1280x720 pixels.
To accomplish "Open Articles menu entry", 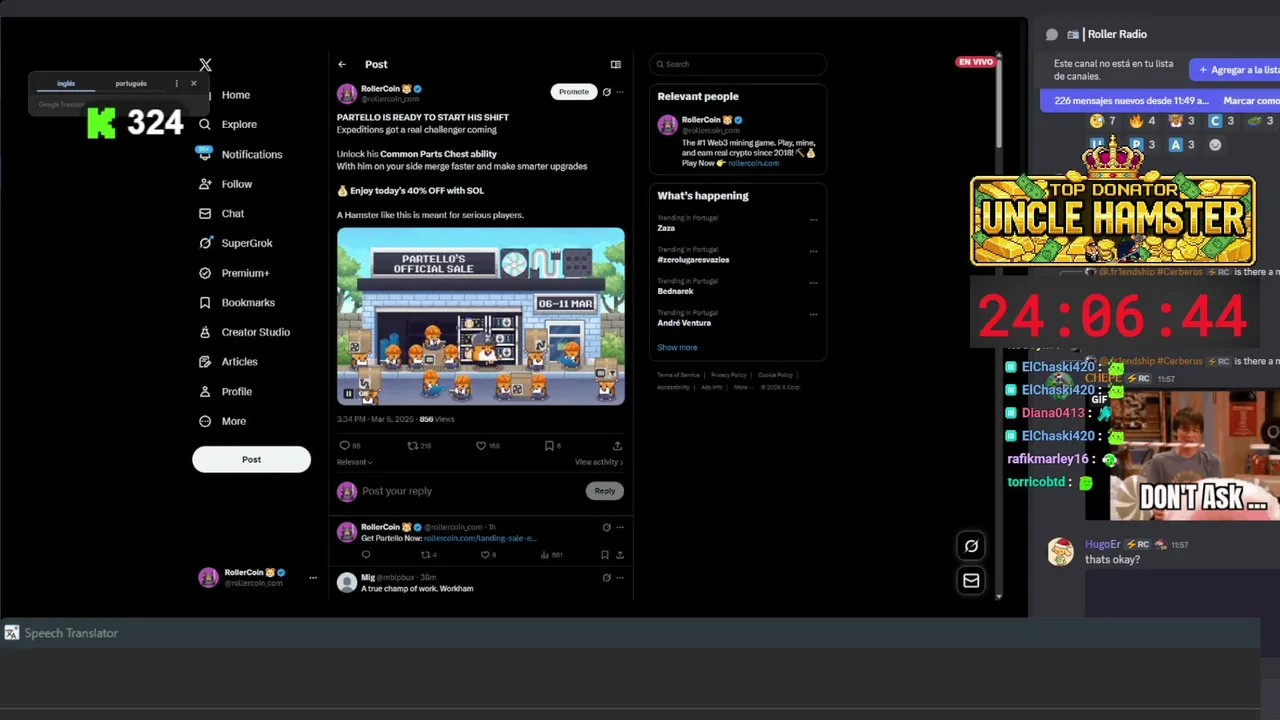I will coord(240,362).
